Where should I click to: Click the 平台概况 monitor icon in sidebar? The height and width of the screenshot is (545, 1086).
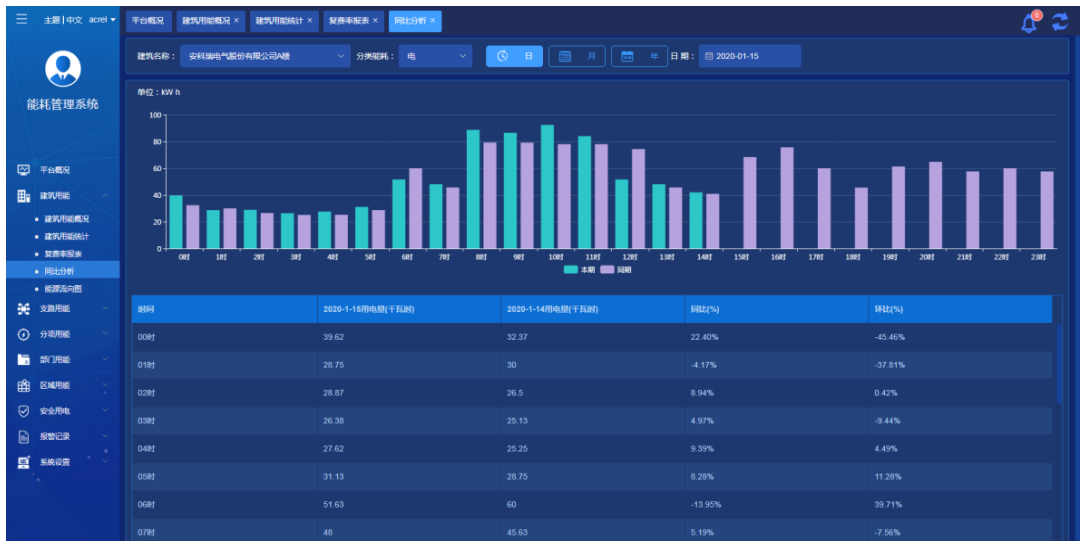[x=24, y=170]
